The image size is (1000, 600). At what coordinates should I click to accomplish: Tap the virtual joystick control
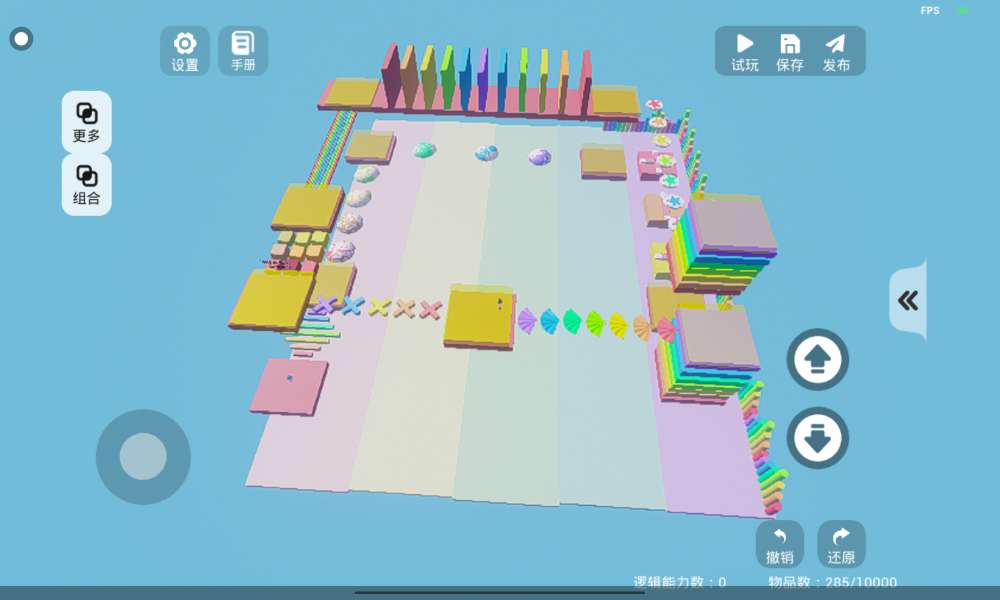(x=143, y=457)
